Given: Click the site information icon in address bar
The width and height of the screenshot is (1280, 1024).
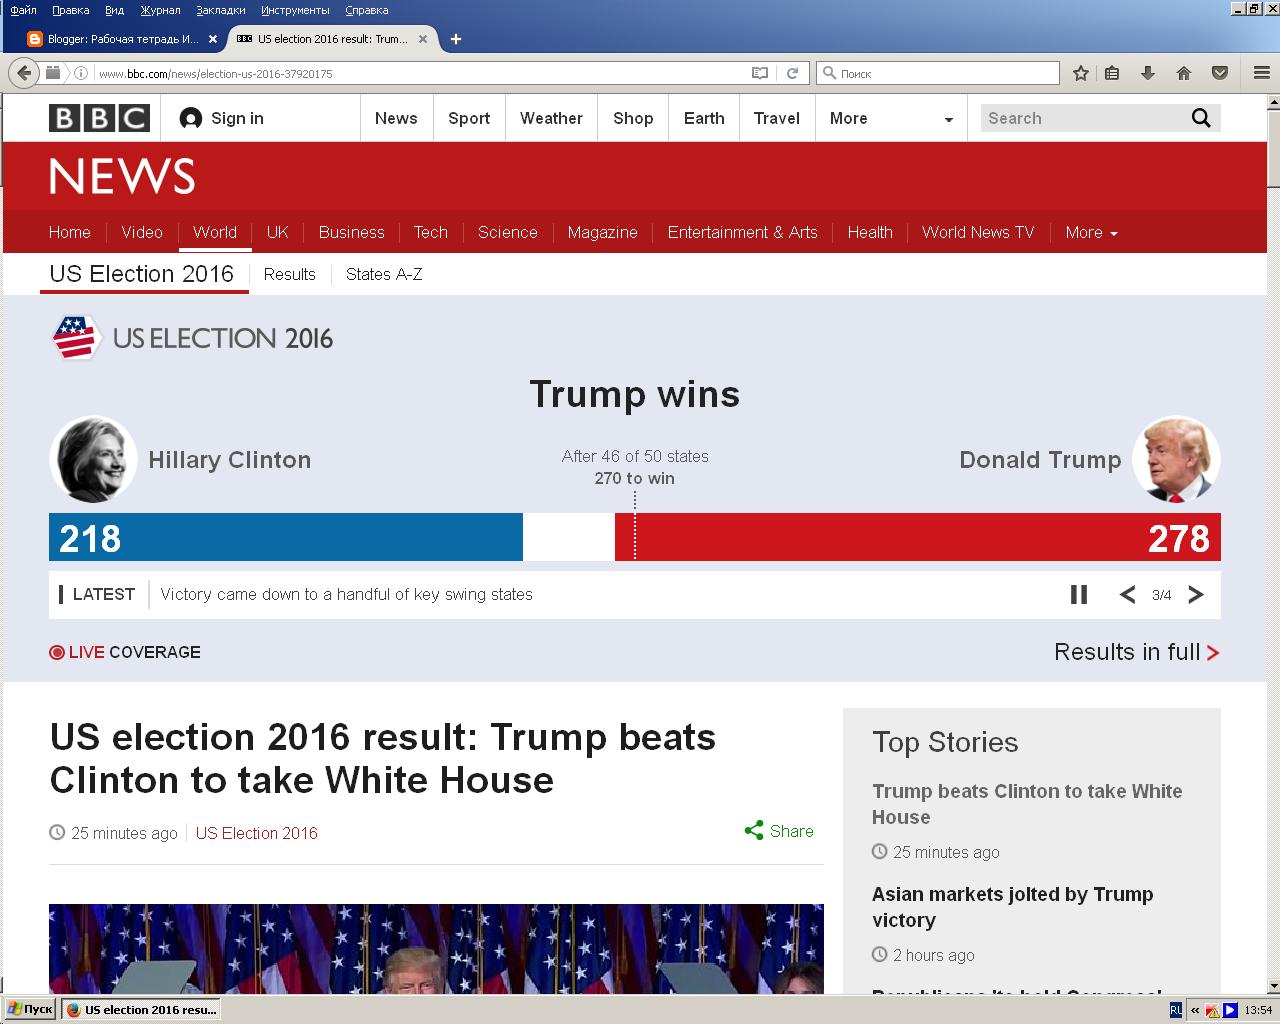Looking at the screenshot, I should click(x=82, y=73).
